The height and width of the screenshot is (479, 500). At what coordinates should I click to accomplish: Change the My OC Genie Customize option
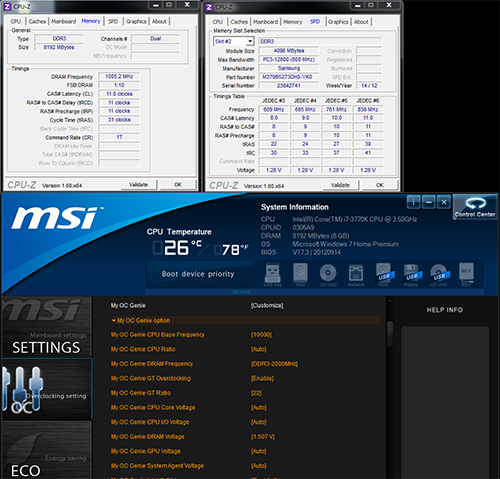point(267,305)
